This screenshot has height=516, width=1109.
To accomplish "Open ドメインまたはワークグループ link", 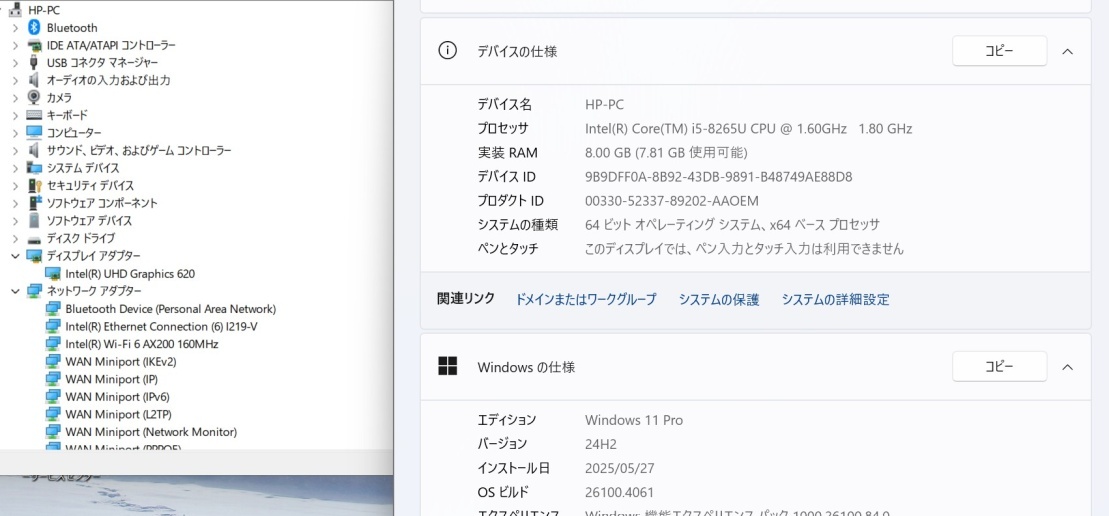I will (x=586, y=300).
